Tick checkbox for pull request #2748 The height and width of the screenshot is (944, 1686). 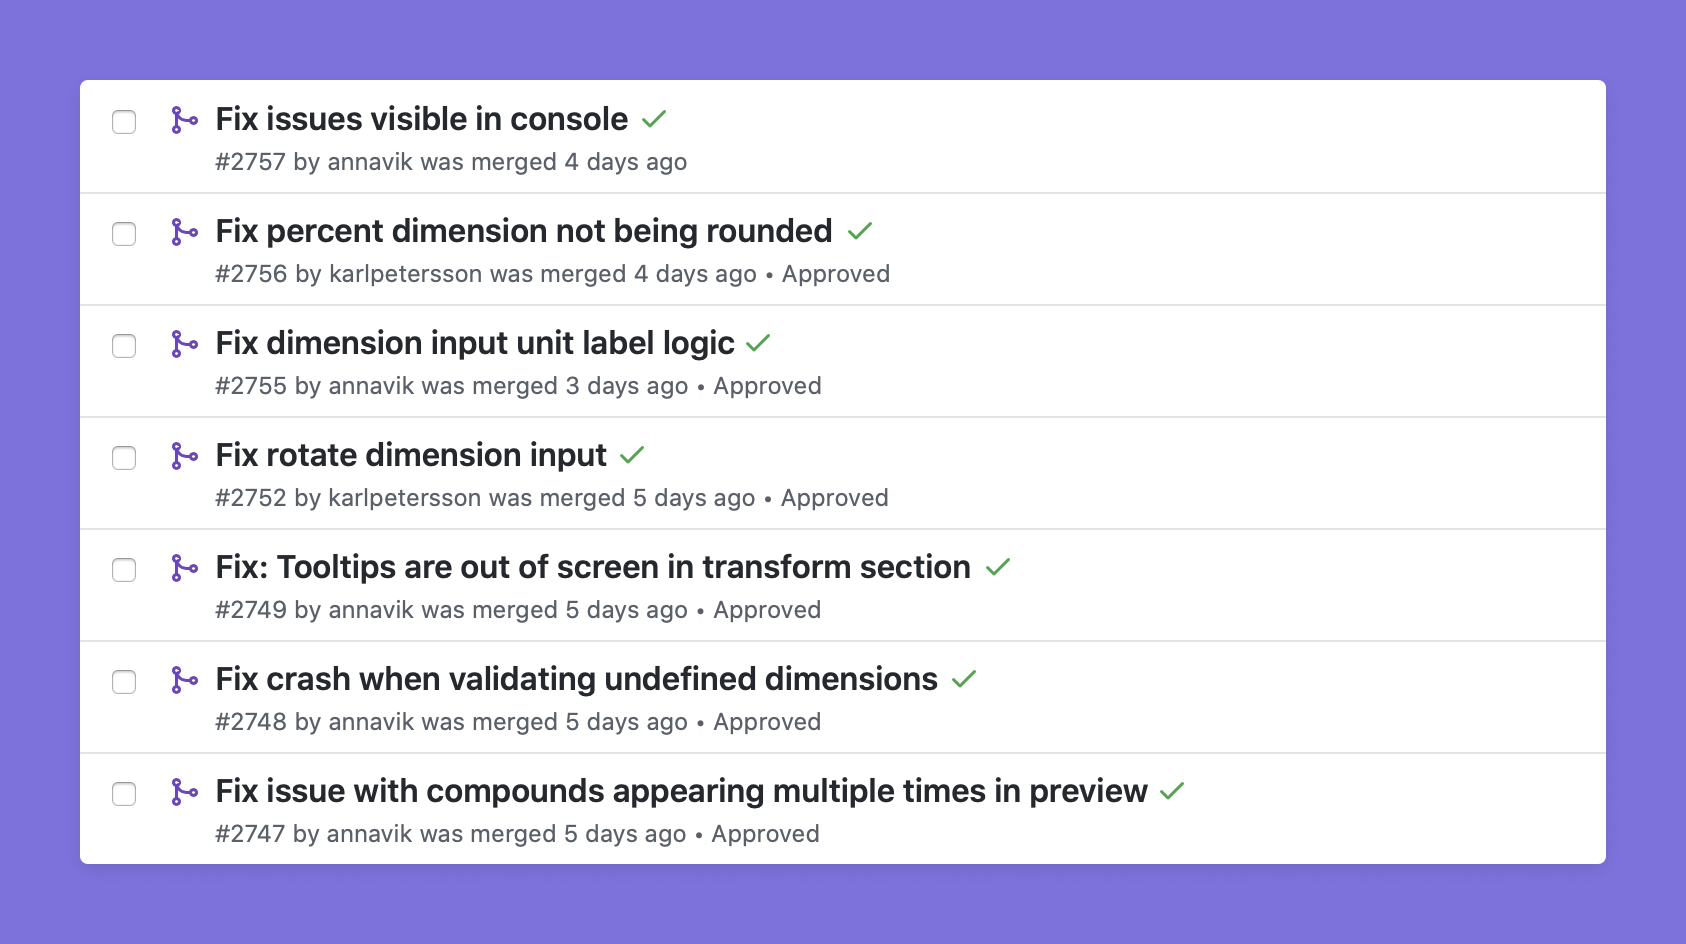point(124,682)
